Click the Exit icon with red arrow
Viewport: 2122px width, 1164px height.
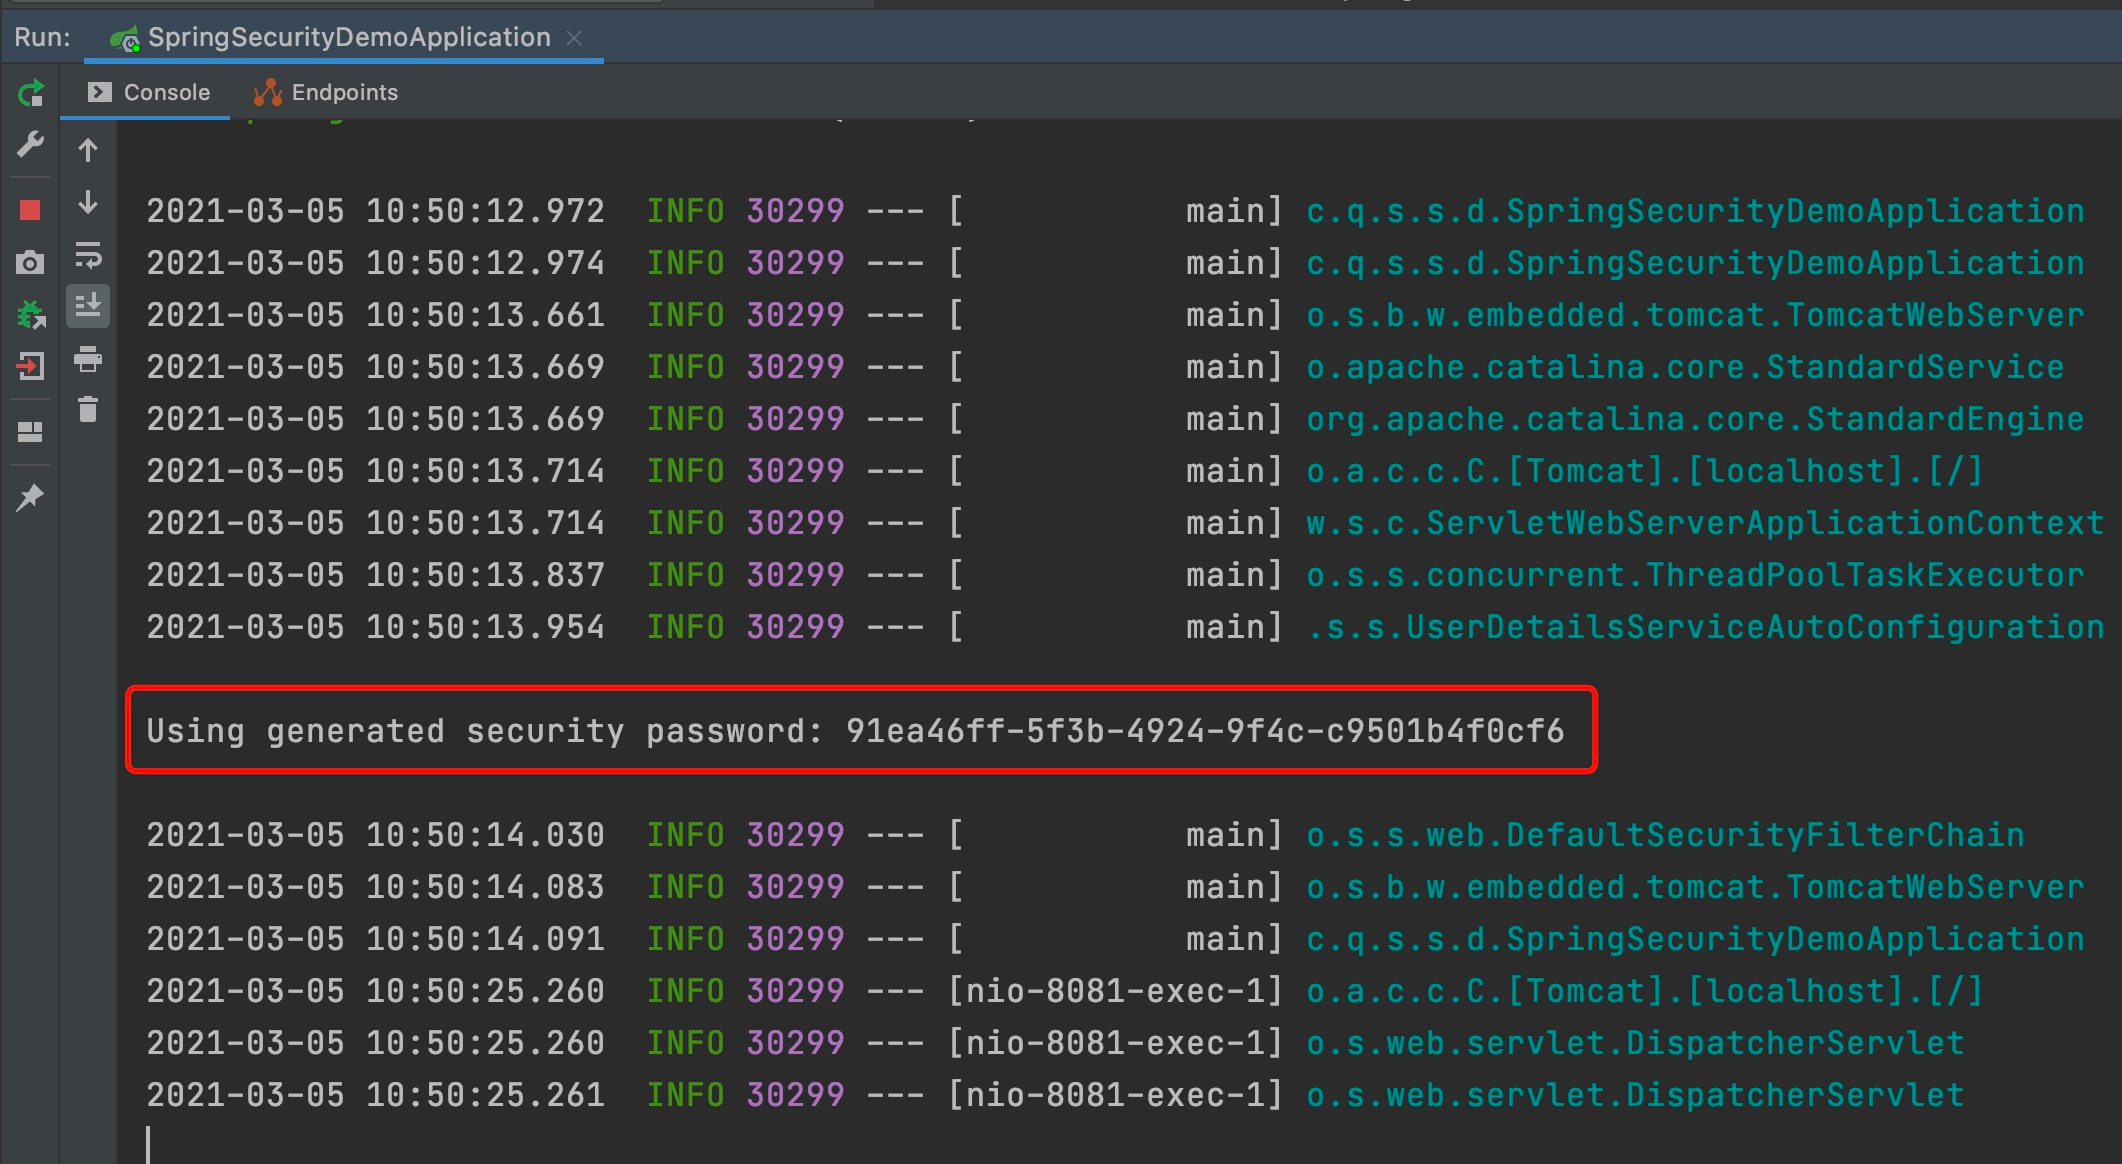click(x=30, y=367)
